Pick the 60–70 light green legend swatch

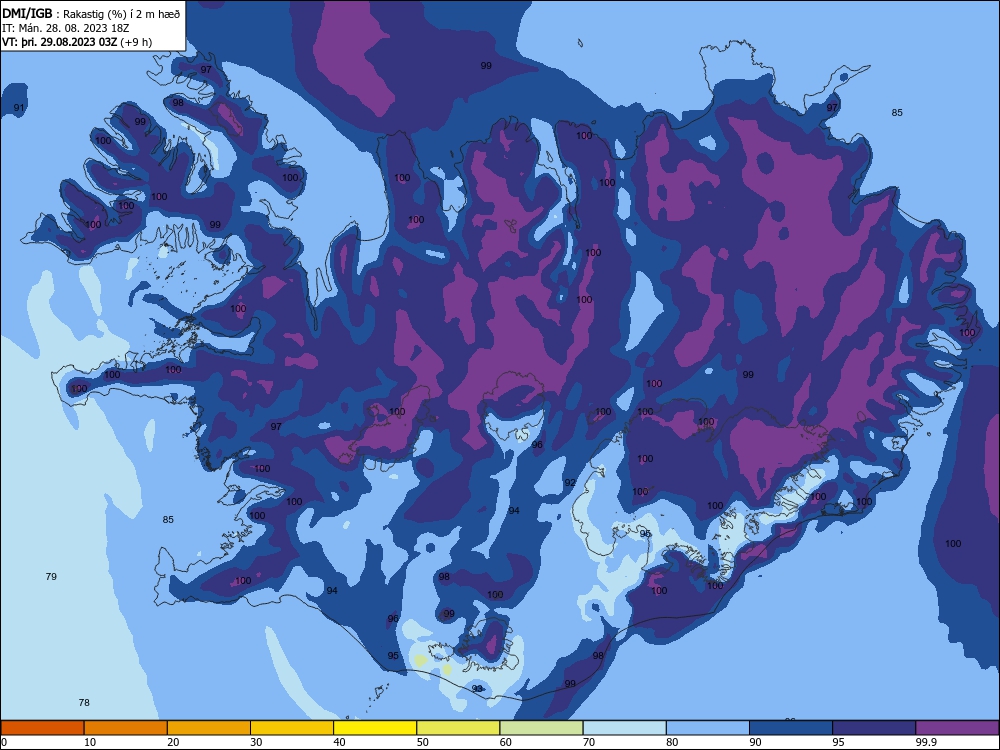click(541, 728)
